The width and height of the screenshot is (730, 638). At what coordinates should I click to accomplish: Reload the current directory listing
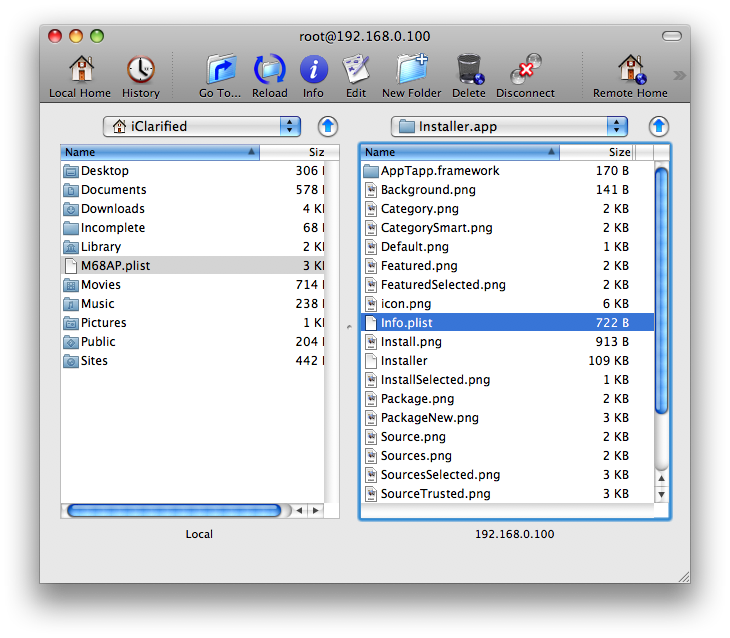tap(270, 71)
